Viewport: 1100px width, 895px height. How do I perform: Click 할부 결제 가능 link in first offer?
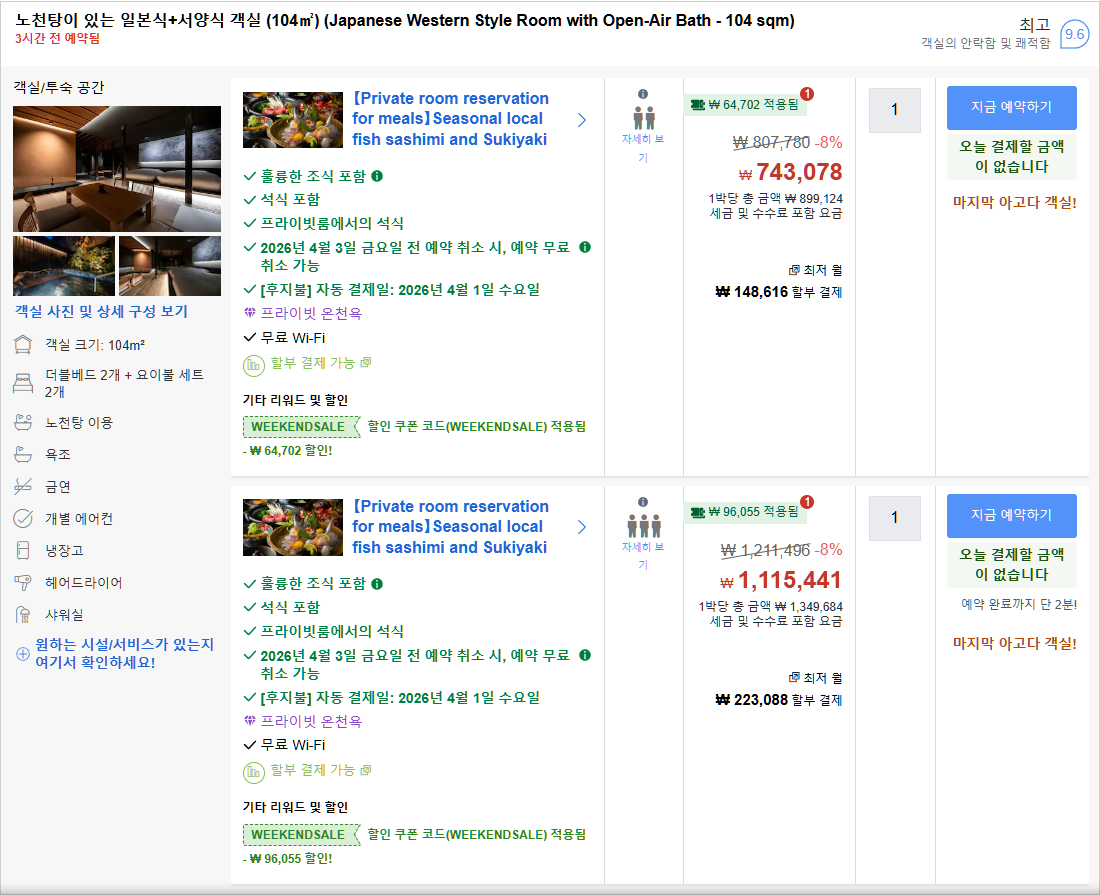(x=321, y=363)
